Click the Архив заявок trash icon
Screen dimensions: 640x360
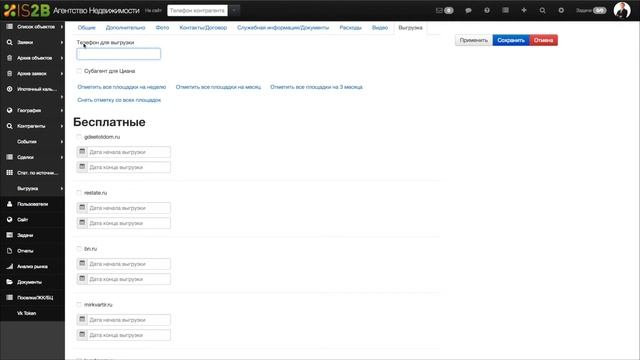tap(9, 73)
